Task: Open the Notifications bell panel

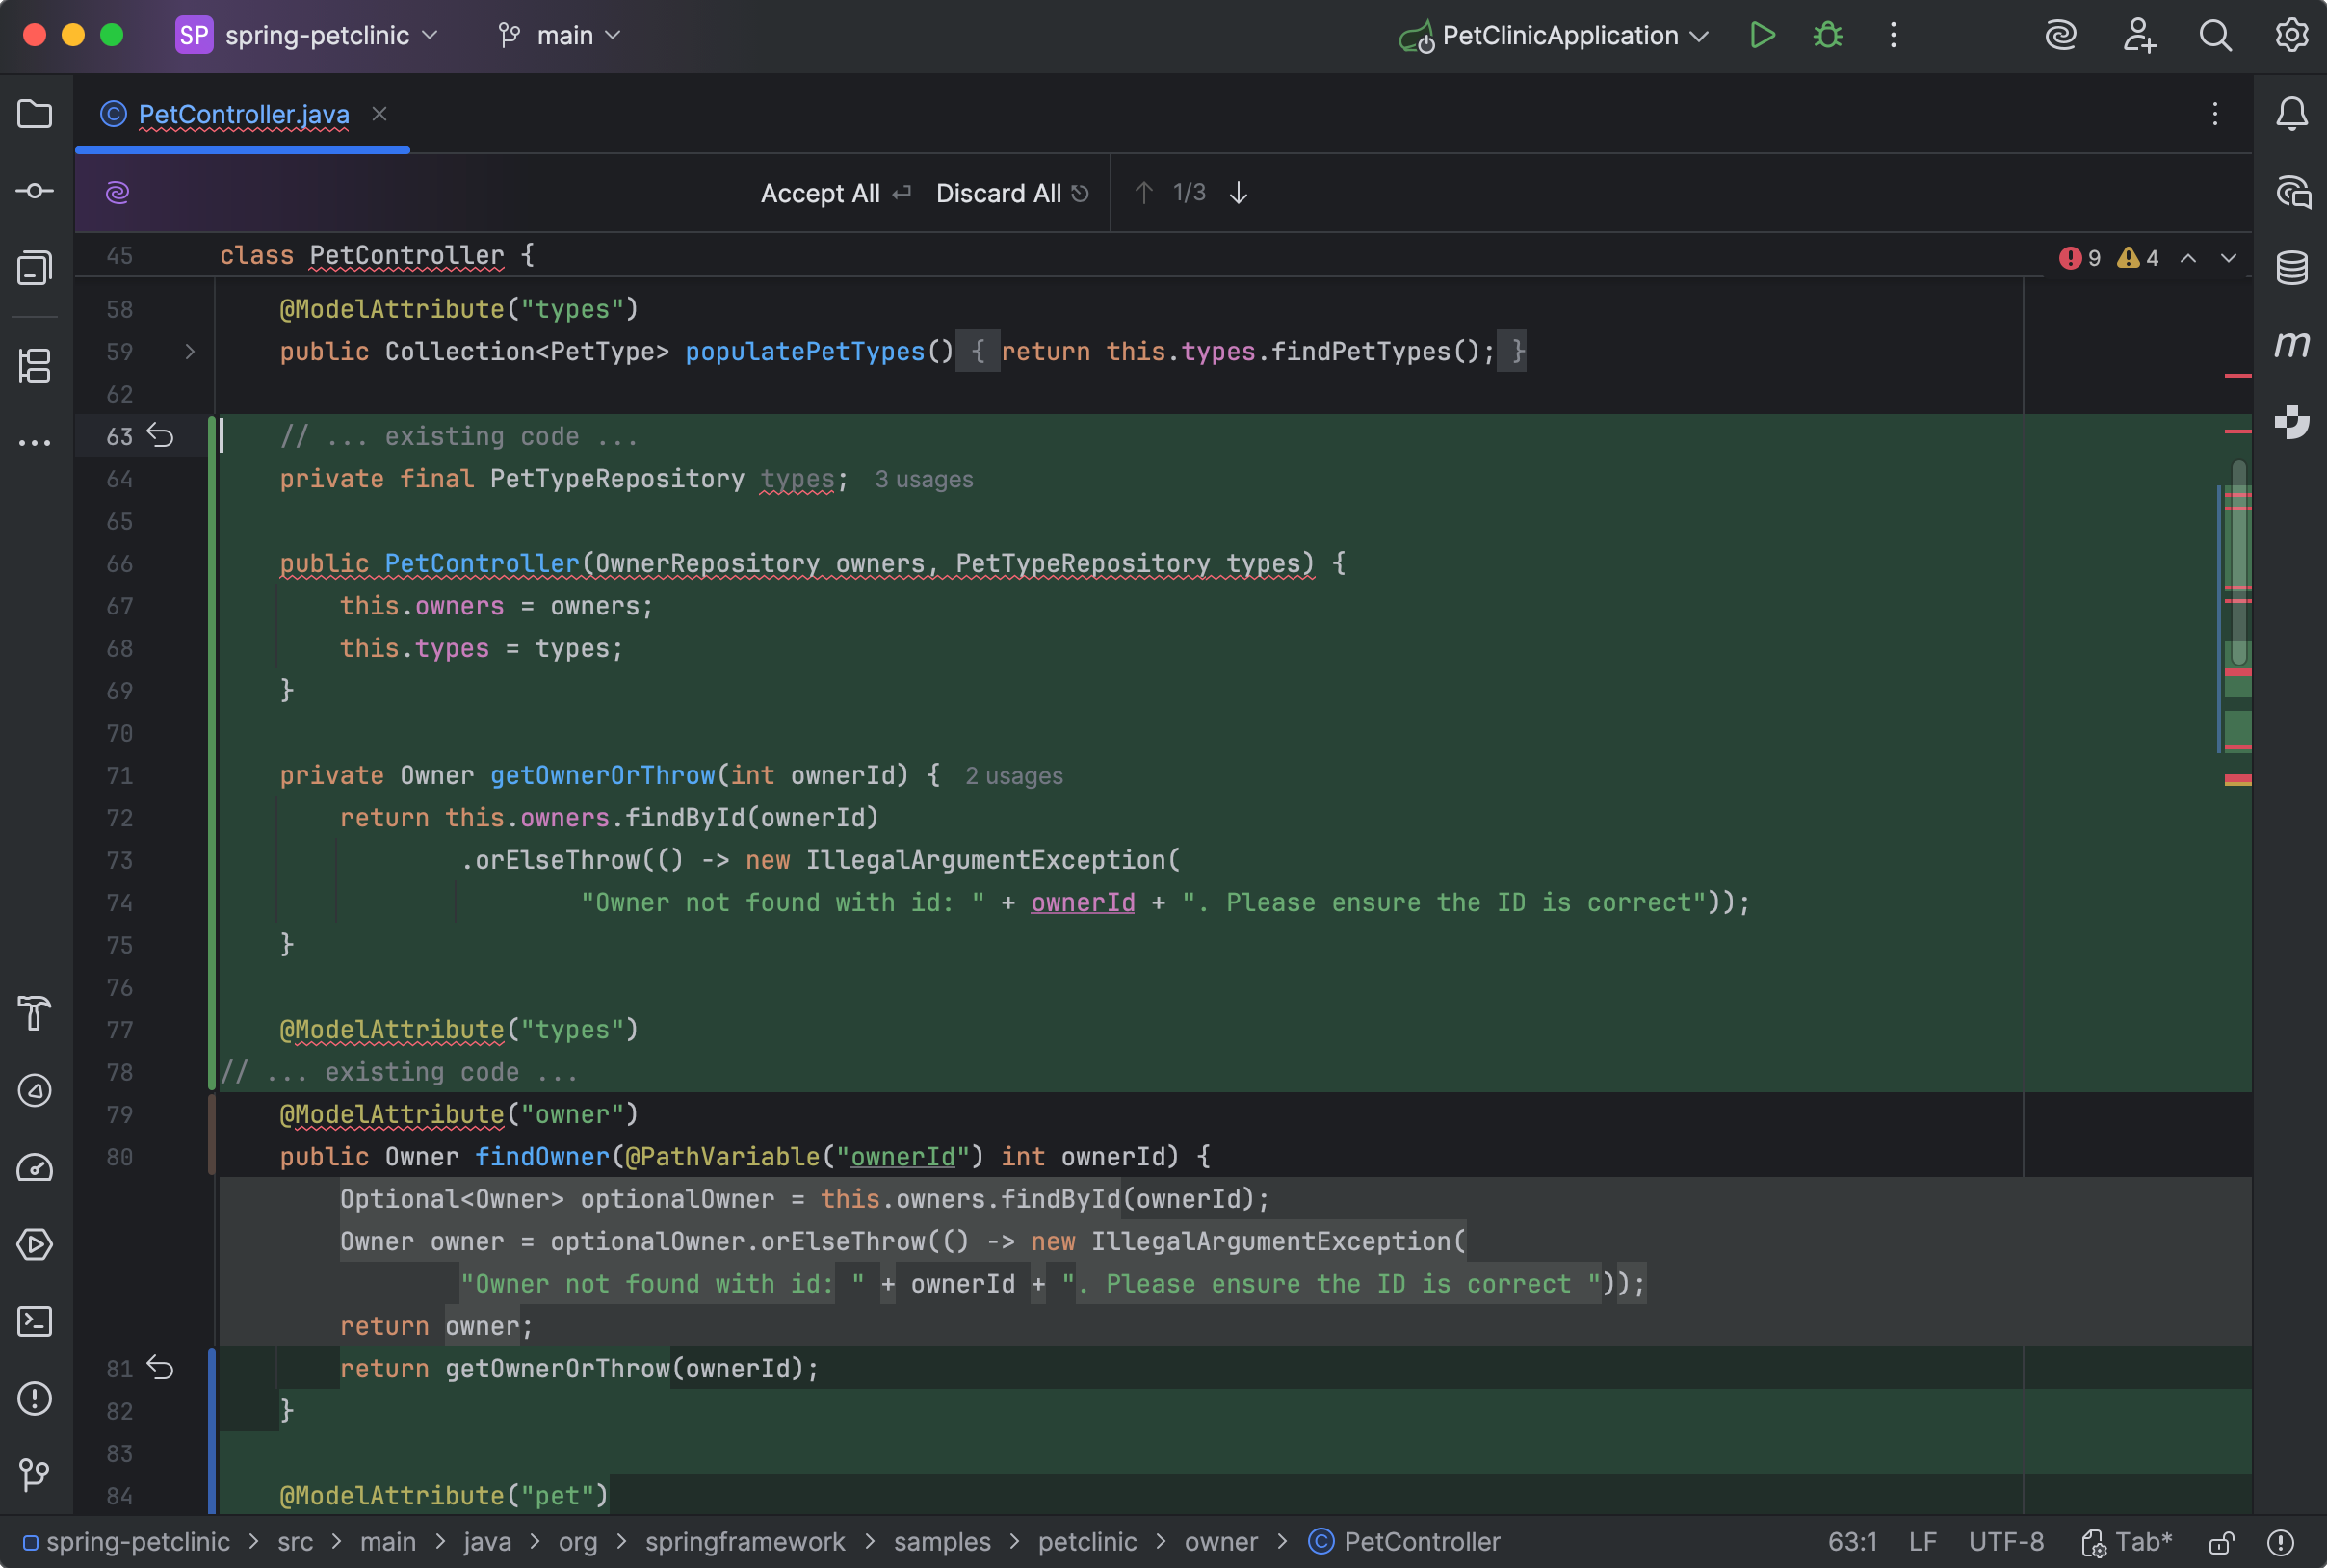Action: [2291, 114]
